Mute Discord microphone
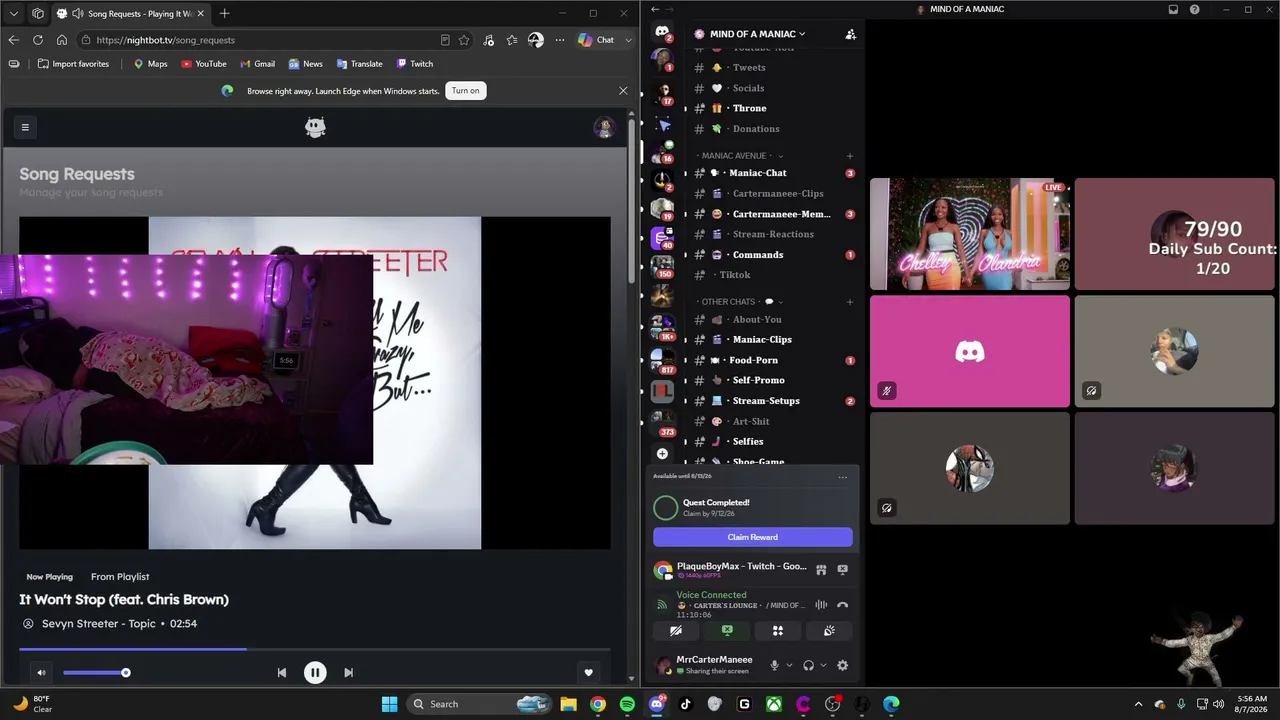 pyautogui.click(x=774, y=666)
